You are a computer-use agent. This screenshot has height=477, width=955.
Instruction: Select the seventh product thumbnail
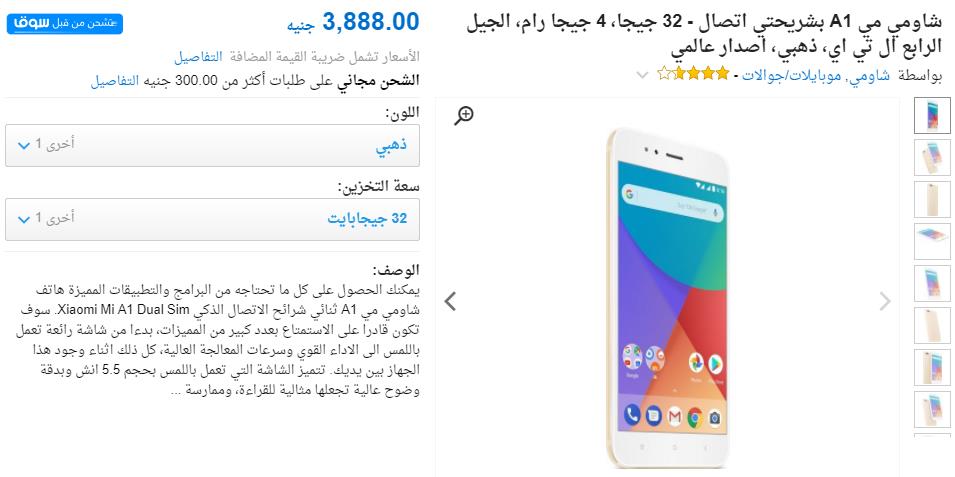click(932, 368)
